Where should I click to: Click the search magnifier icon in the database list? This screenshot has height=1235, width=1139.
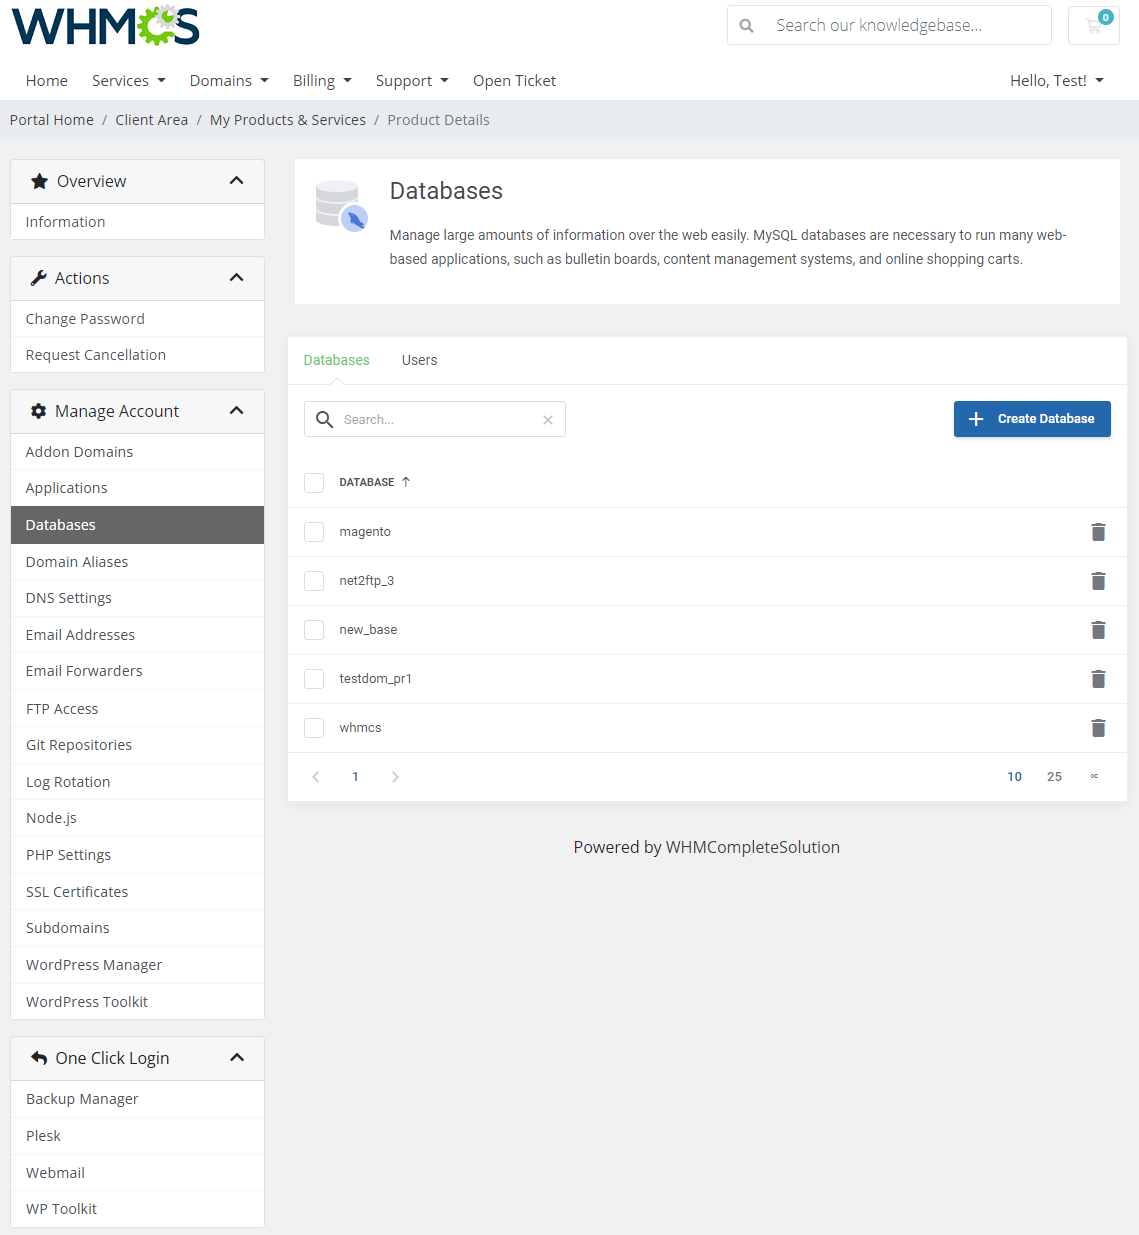click(324, 419)
